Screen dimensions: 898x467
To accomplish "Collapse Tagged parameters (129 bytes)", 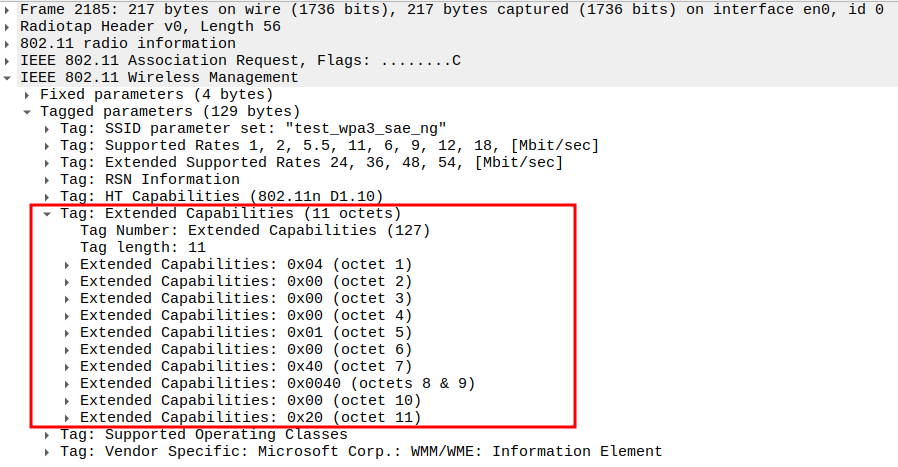I will tap(28, 111).
